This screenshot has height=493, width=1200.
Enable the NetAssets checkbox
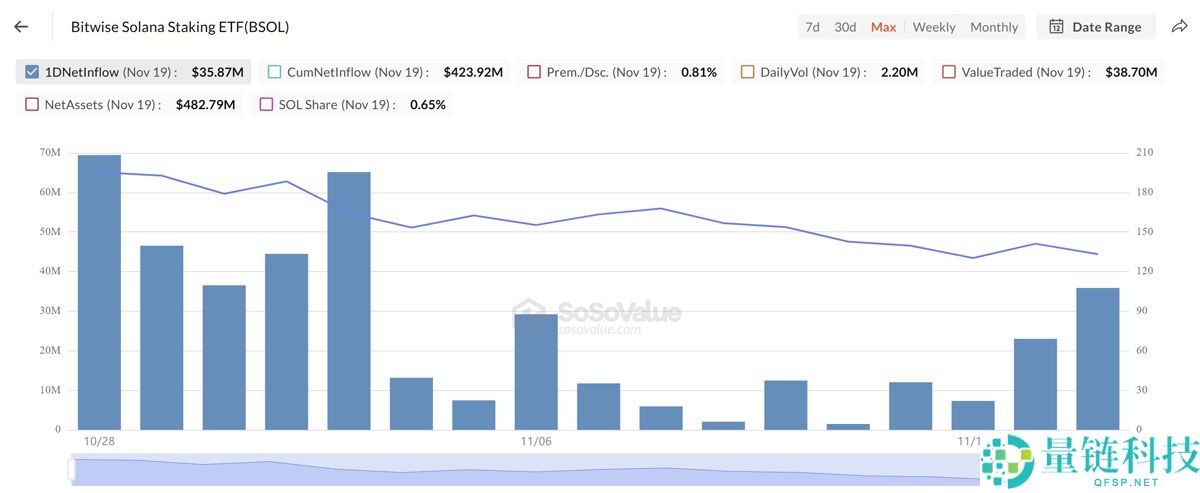tap(32, 104)
